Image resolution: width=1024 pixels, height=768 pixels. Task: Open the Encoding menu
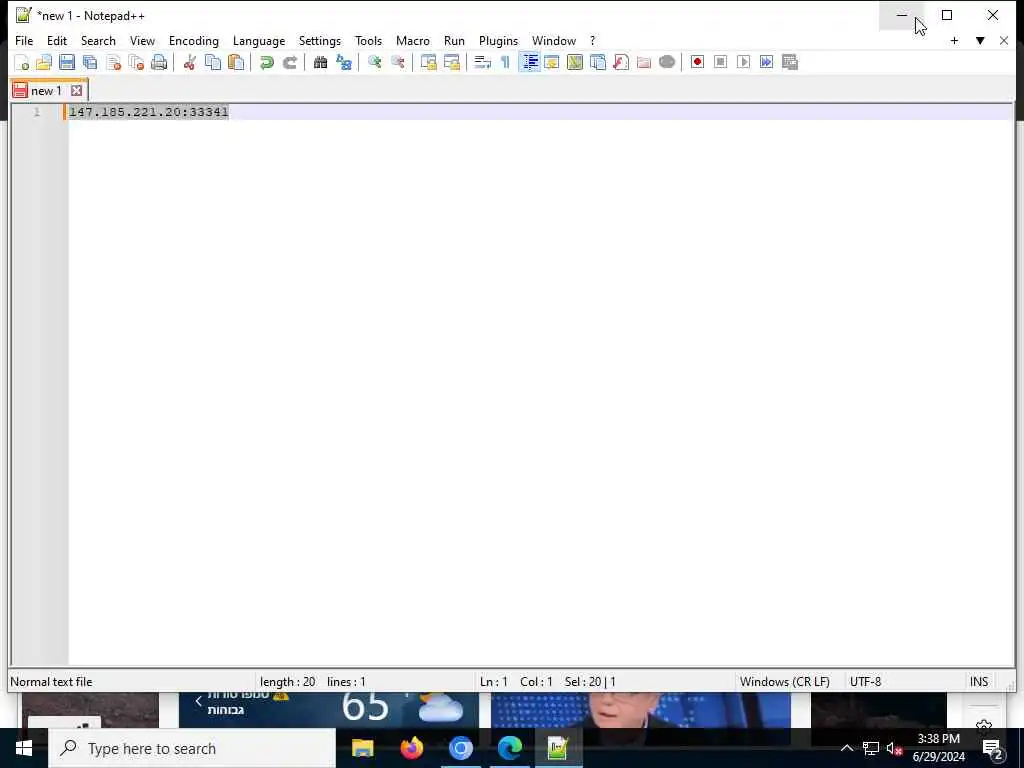point(194,40)
